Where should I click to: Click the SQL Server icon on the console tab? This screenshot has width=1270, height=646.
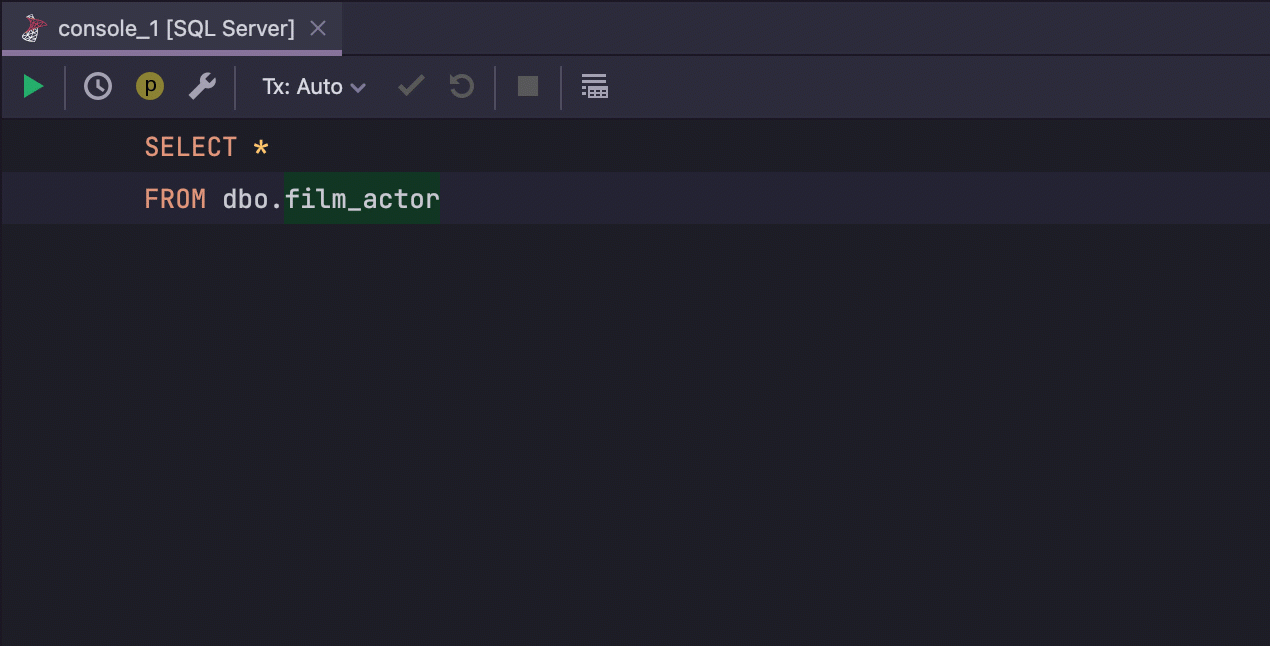[x=35, y=29]
